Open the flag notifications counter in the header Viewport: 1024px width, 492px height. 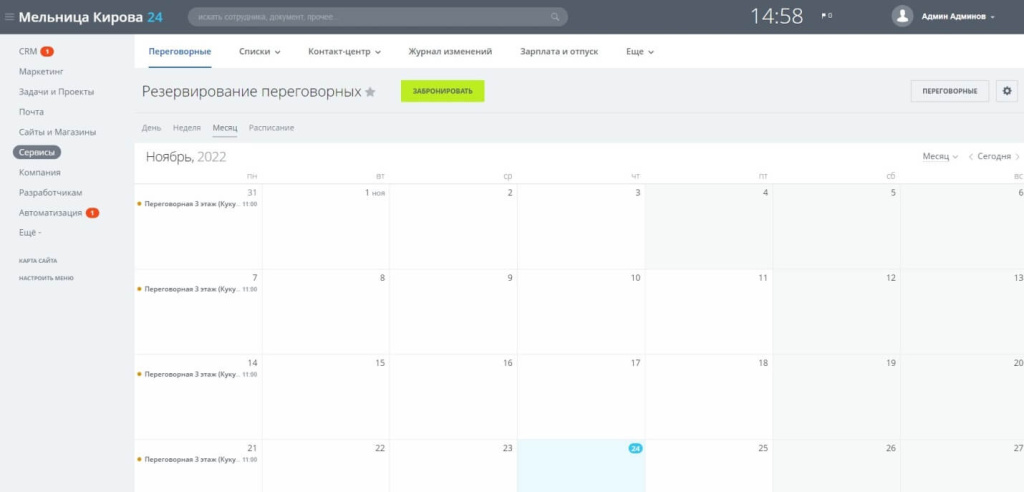pos(826,17)
